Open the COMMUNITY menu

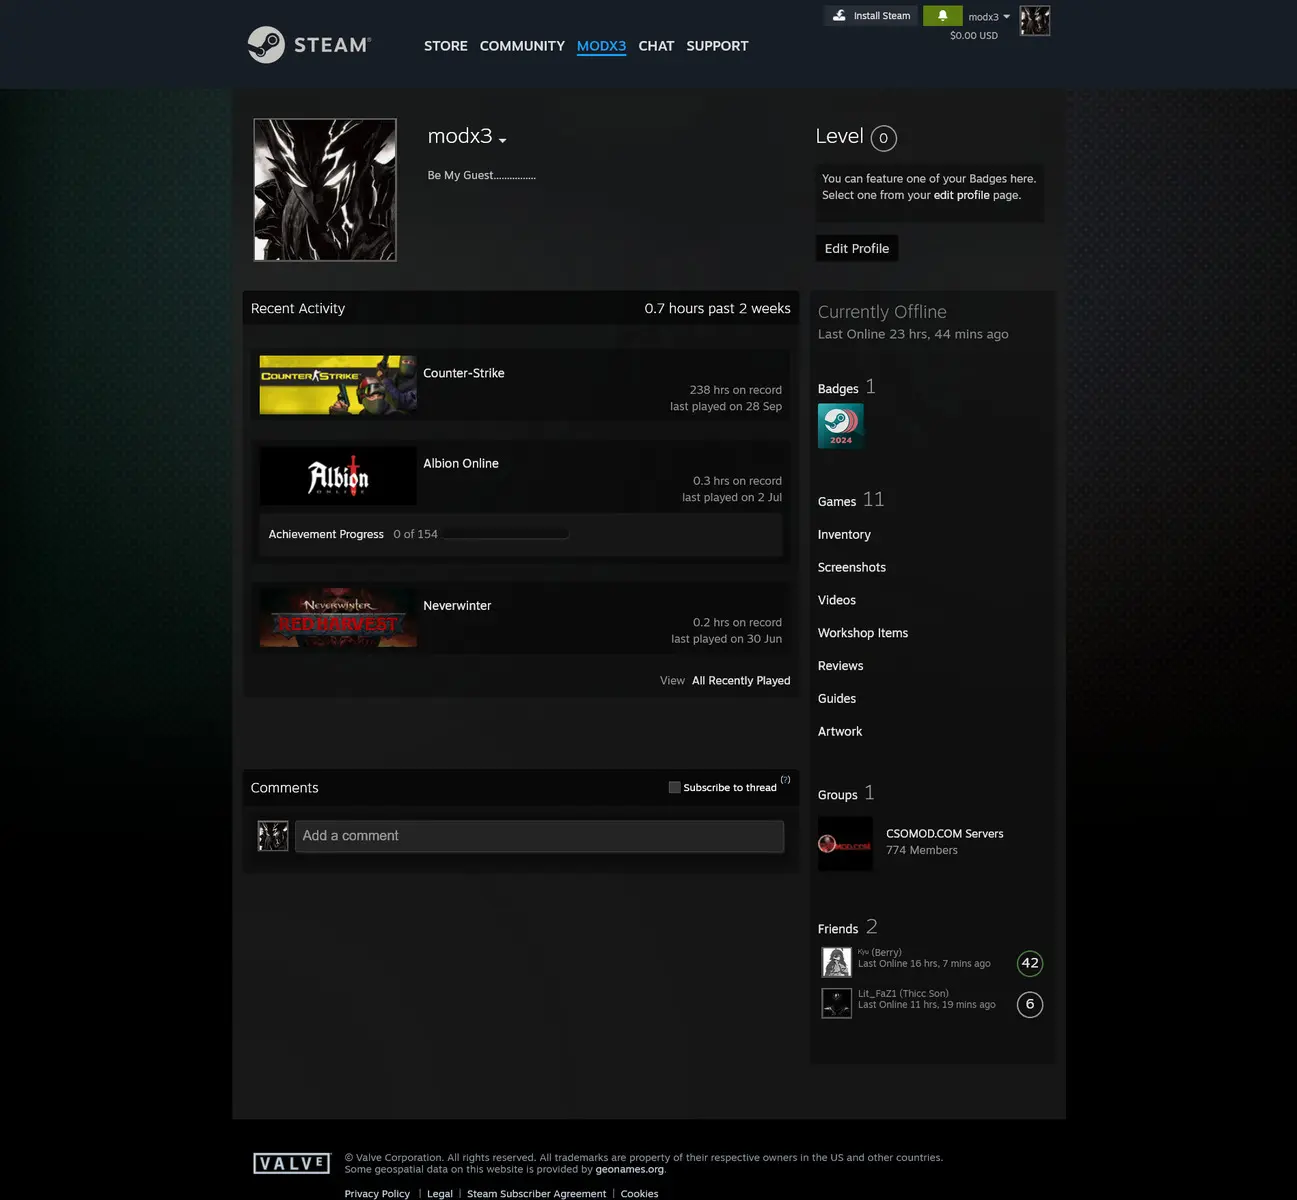[x=522, y=46]
